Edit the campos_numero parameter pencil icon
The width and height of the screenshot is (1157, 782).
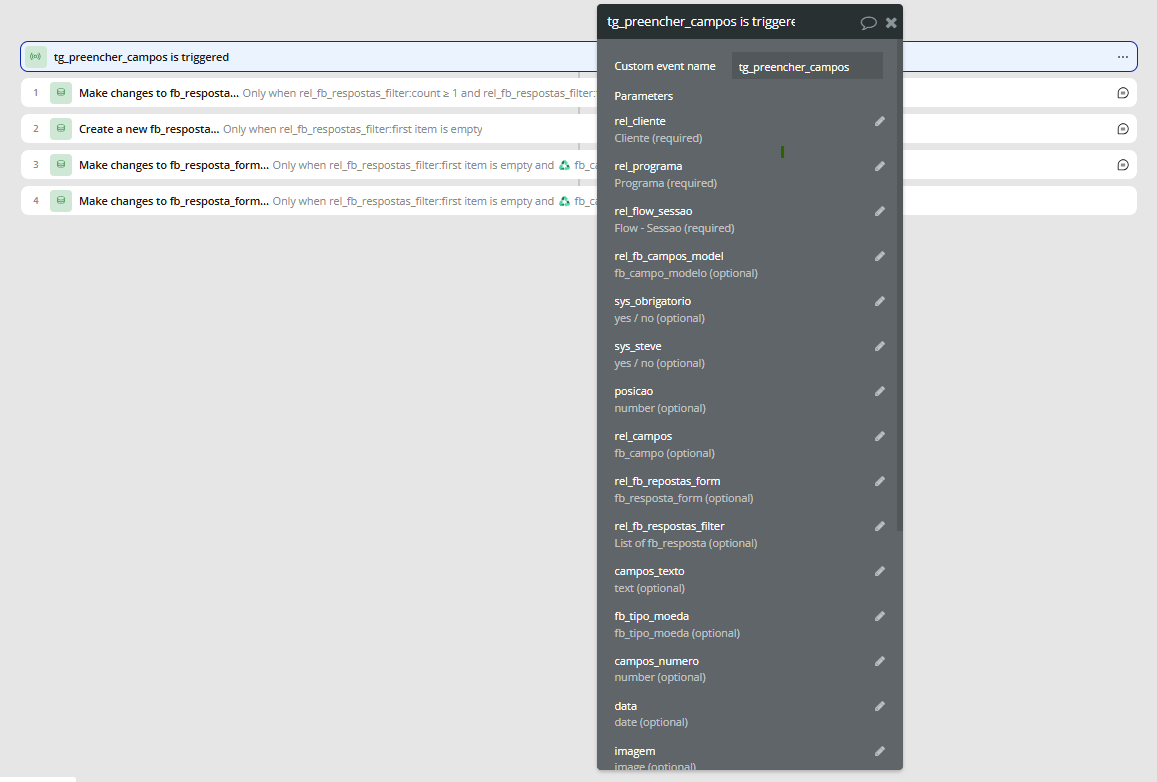pyautogui.click(x=880, y=661)
